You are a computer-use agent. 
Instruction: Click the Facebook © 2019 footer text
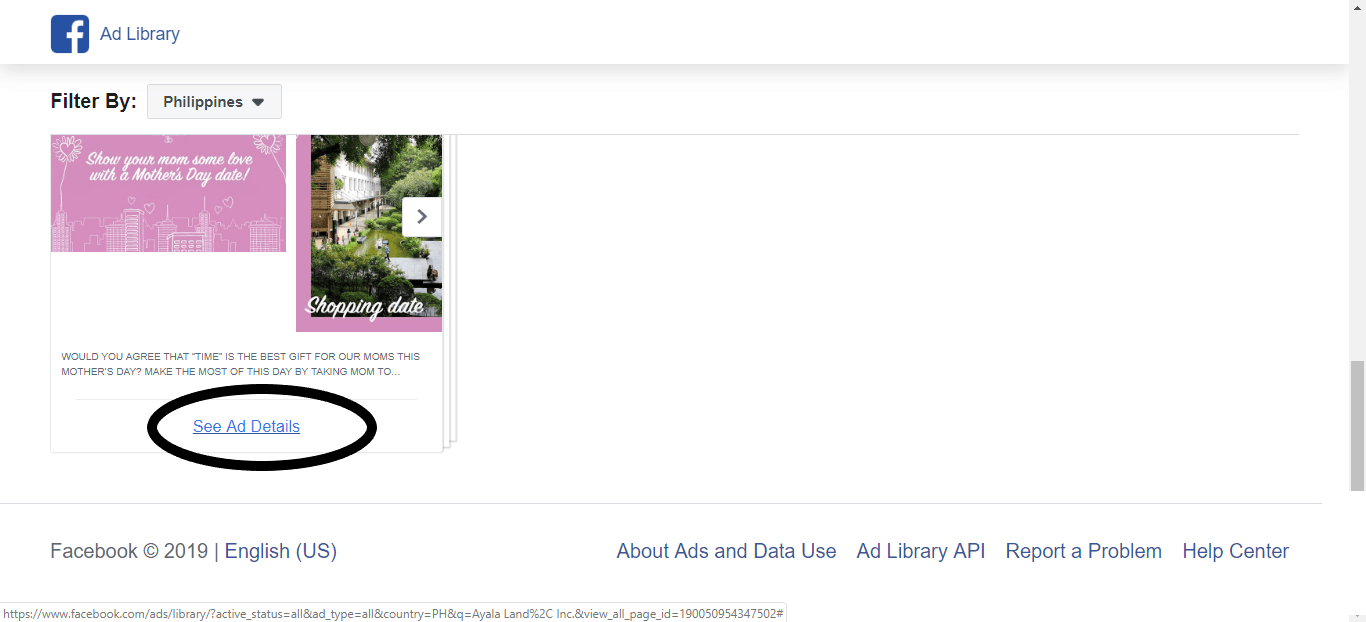[x=129, y=551]
